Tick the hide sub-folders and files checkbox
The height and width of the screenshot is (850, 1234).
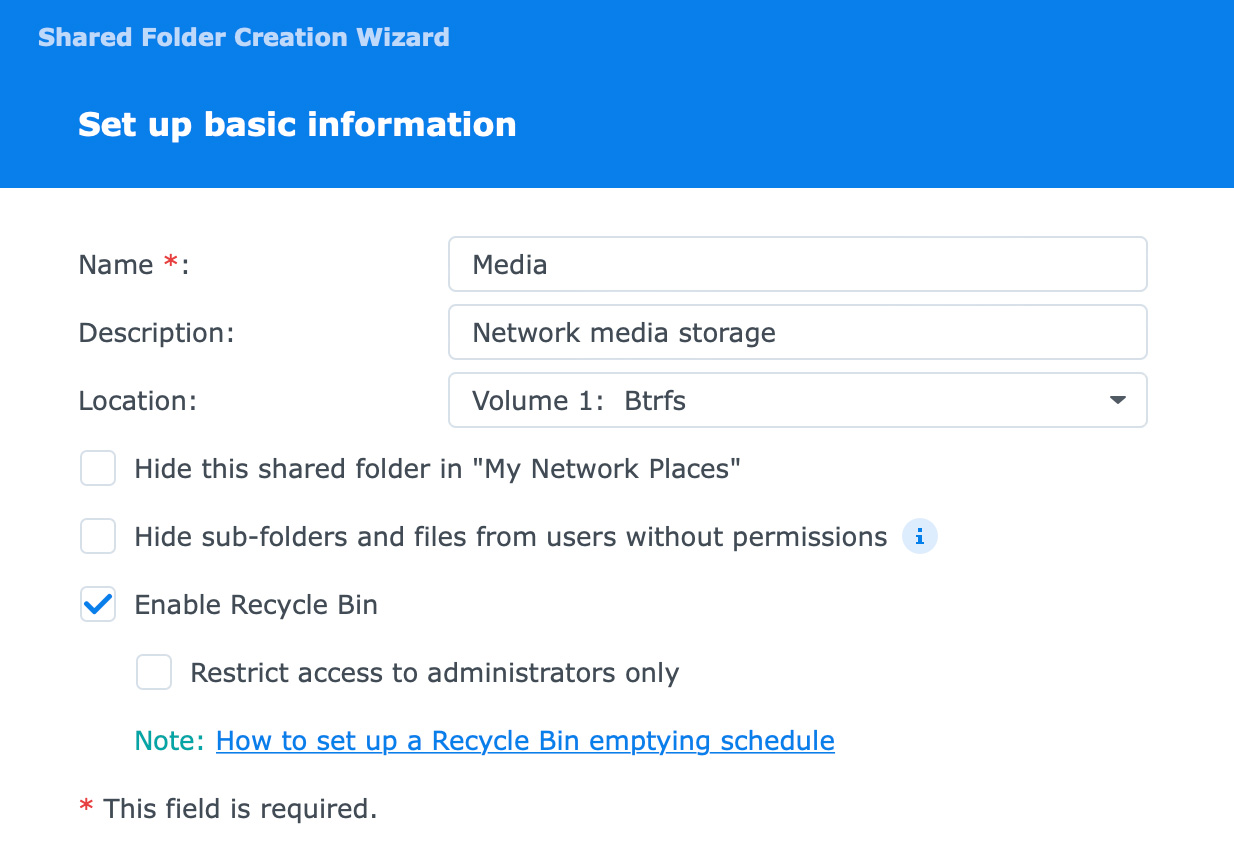click(x=98, y=537)
